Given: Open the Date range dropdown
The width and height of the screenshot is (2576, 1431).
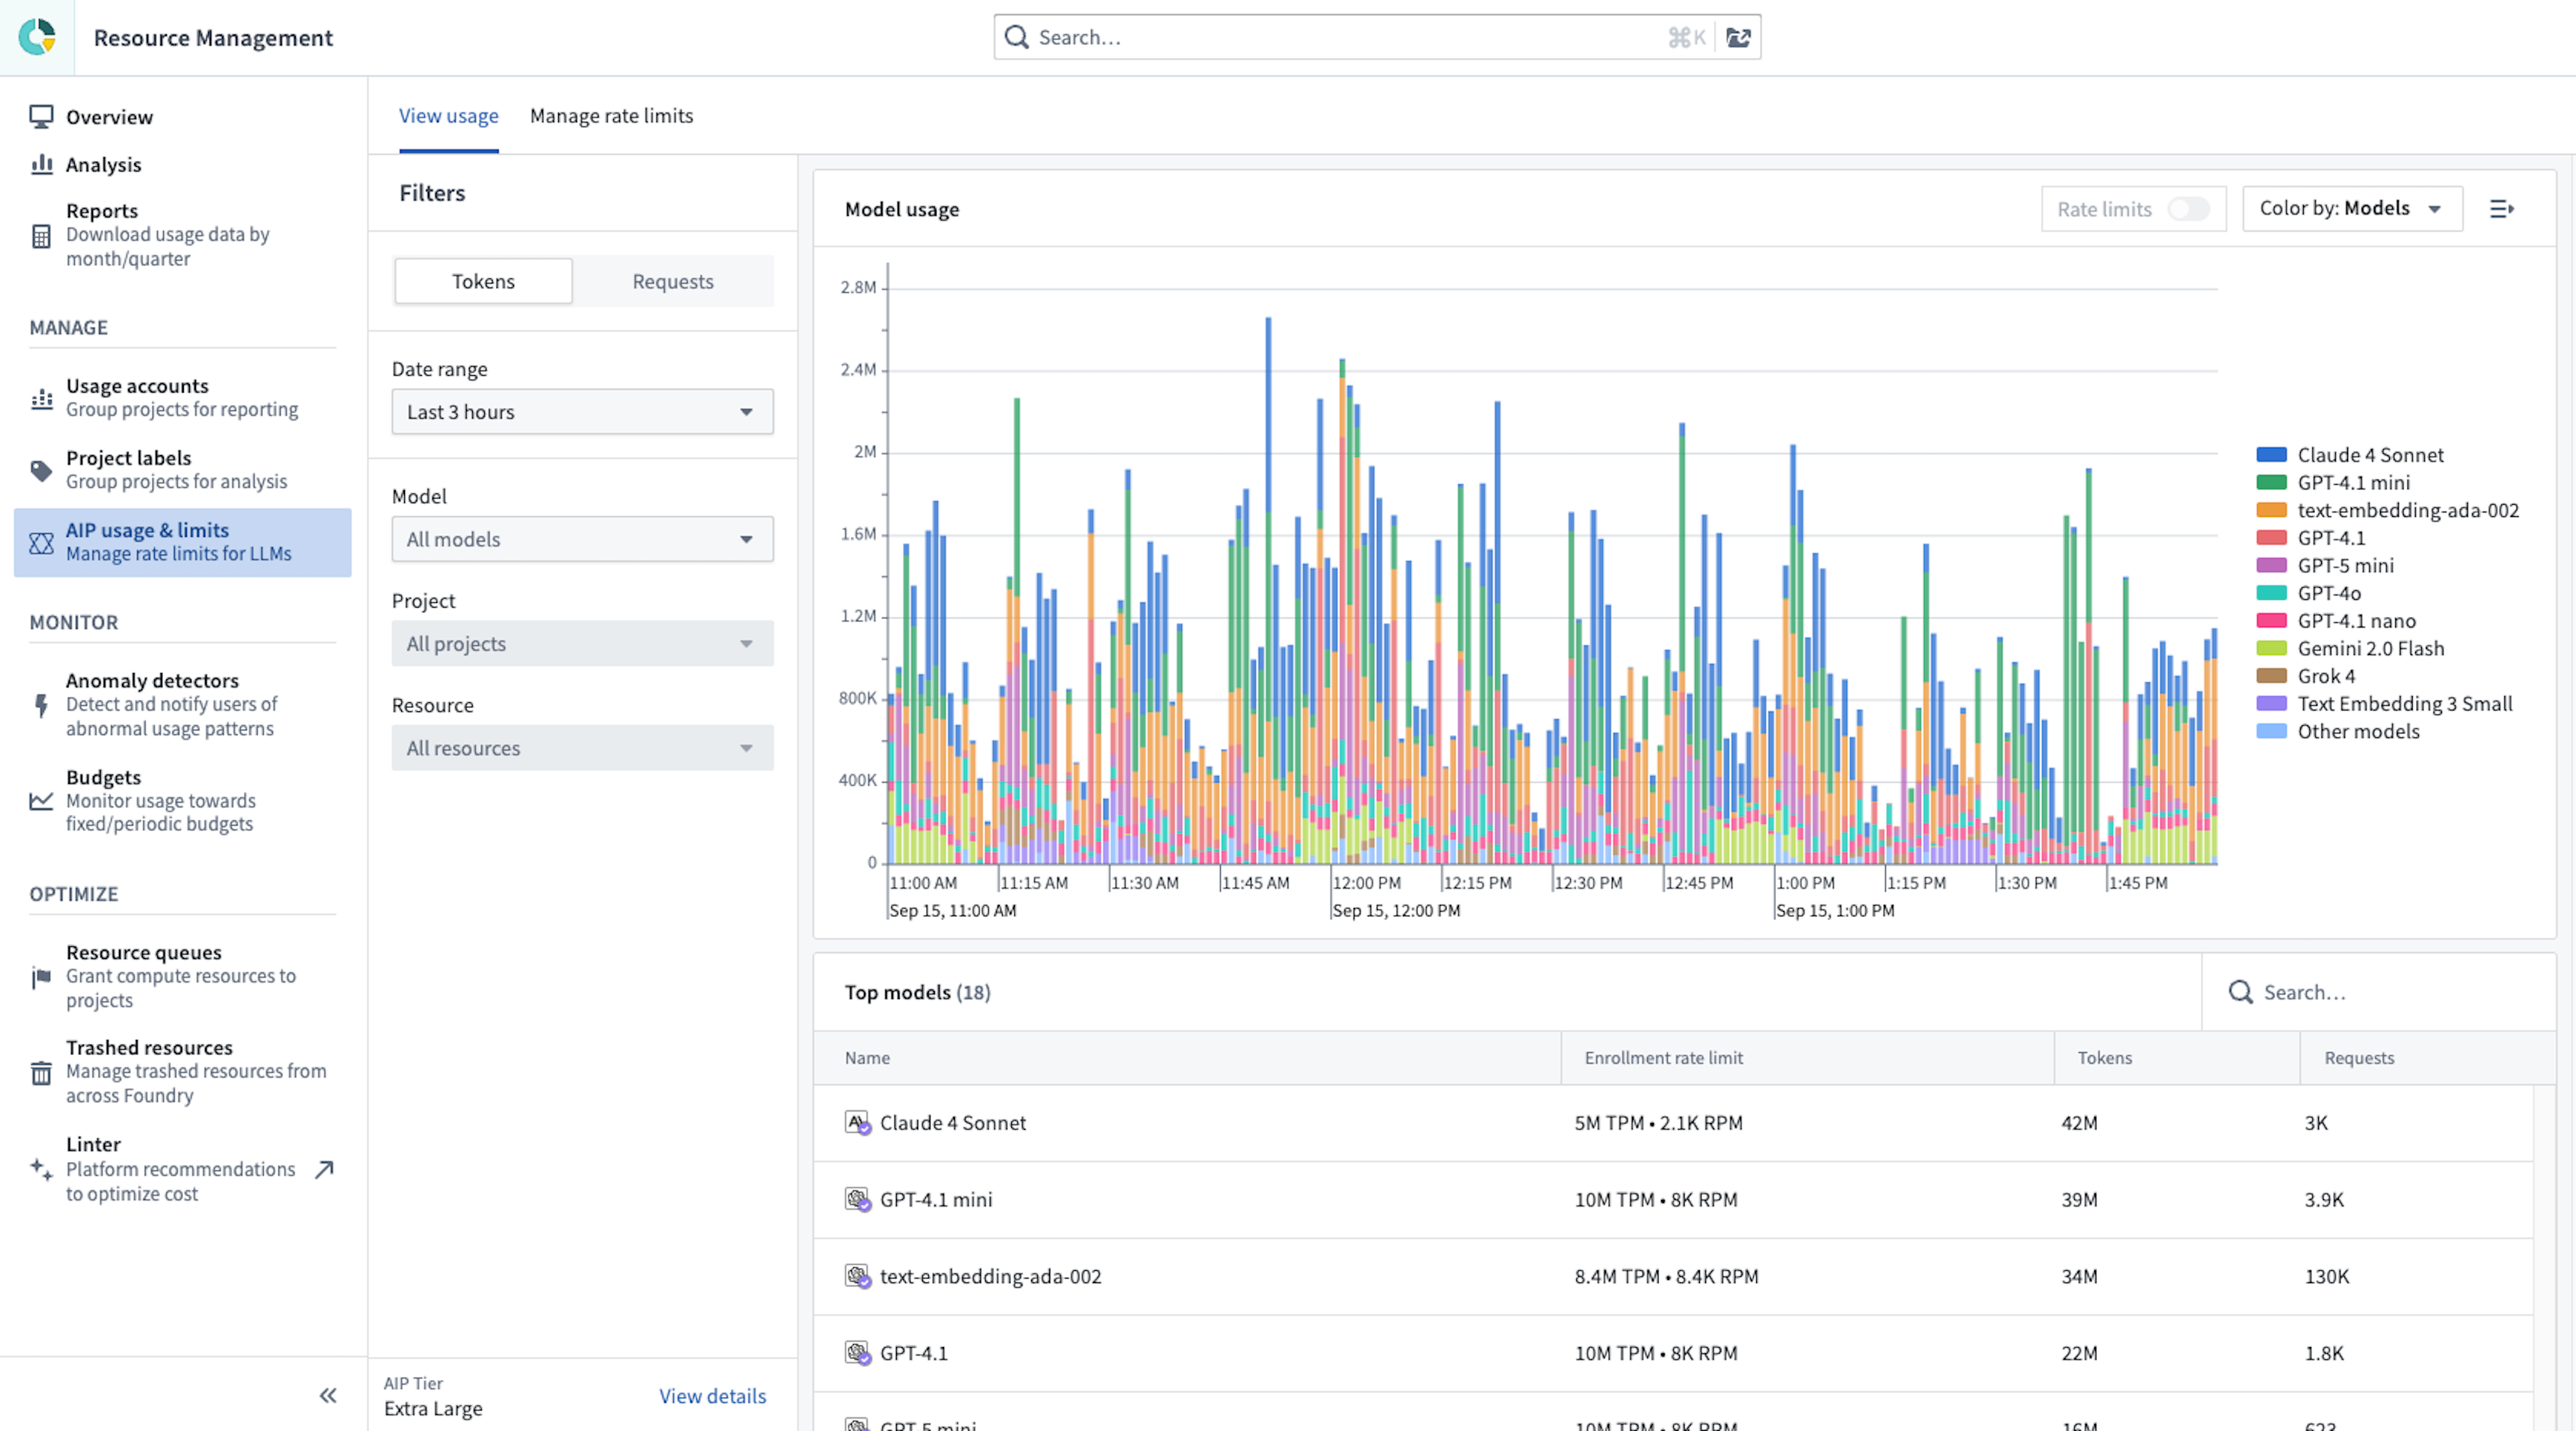Looking at the screenshot, I should [x=582, y=411].
